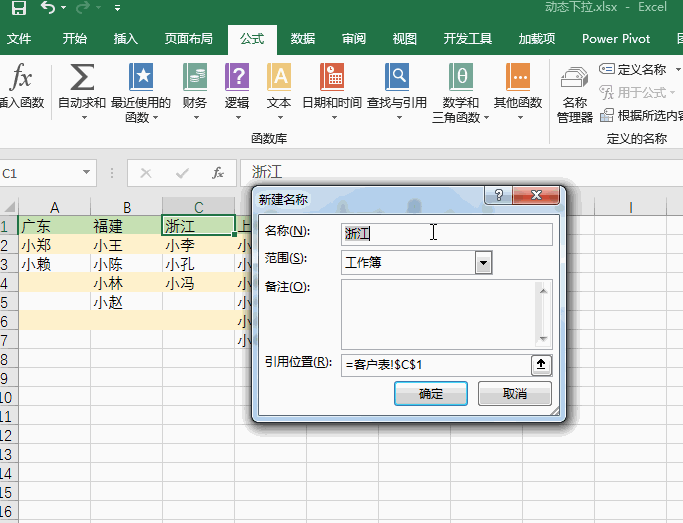
Task: Open Date and Time (日期和时间) functions
Action: 332,78
